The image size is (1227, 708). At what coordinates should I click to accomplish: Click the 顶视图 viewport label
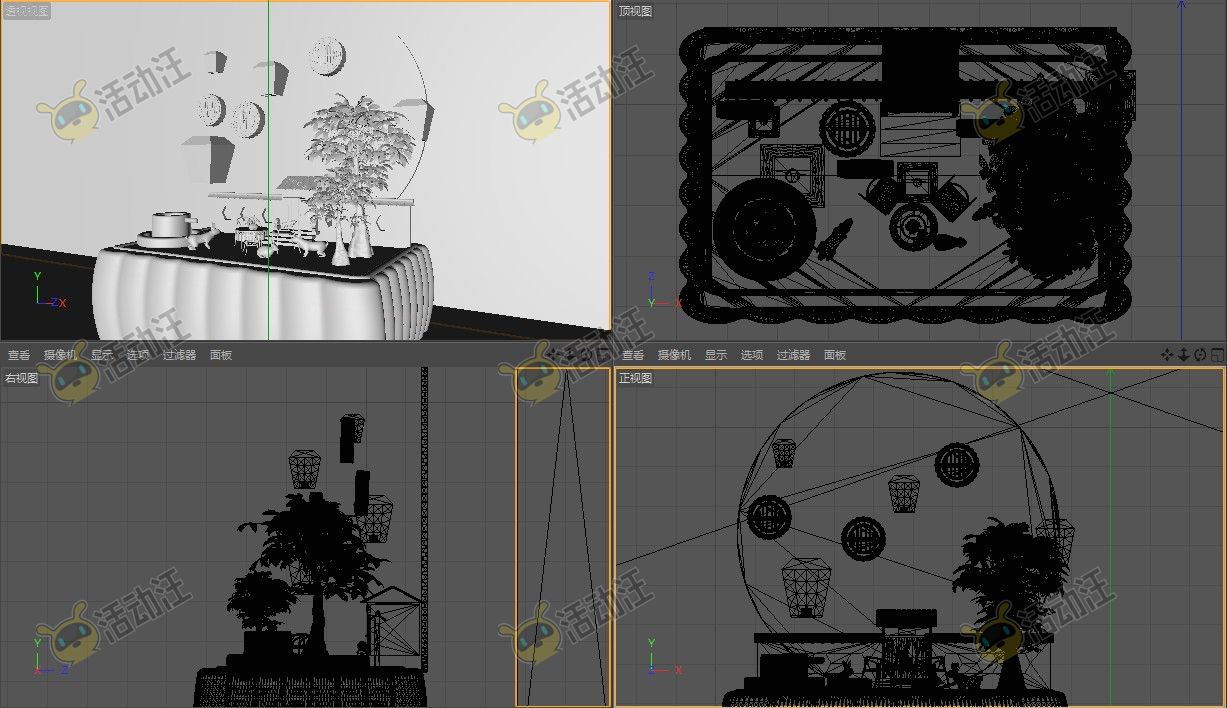pyautogui.click(x=635, y=11)
